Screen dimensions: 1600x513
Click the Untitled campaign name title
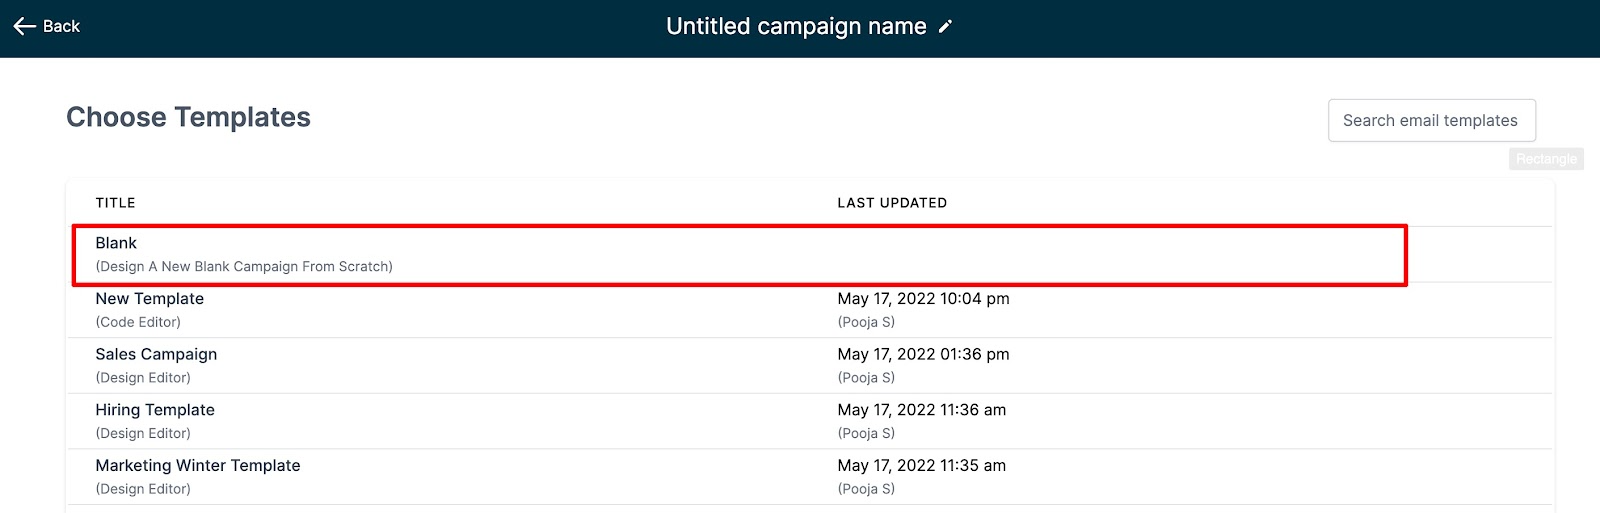point(796,26)
